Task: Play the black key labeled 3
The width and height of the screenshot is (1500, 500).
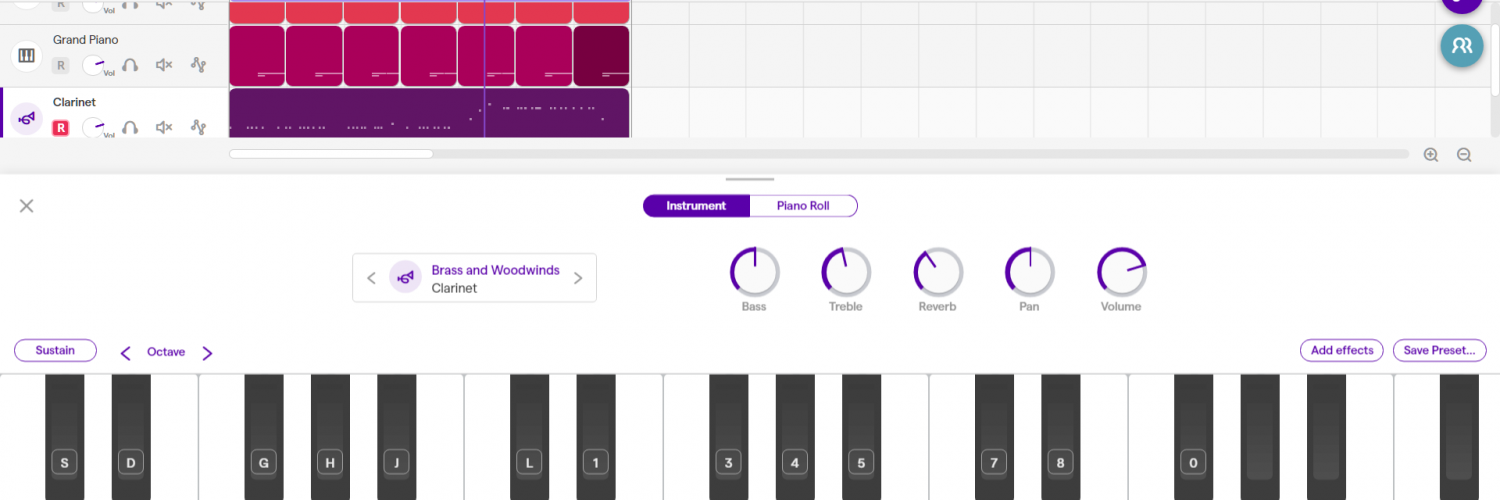Action: pos(728,437)
